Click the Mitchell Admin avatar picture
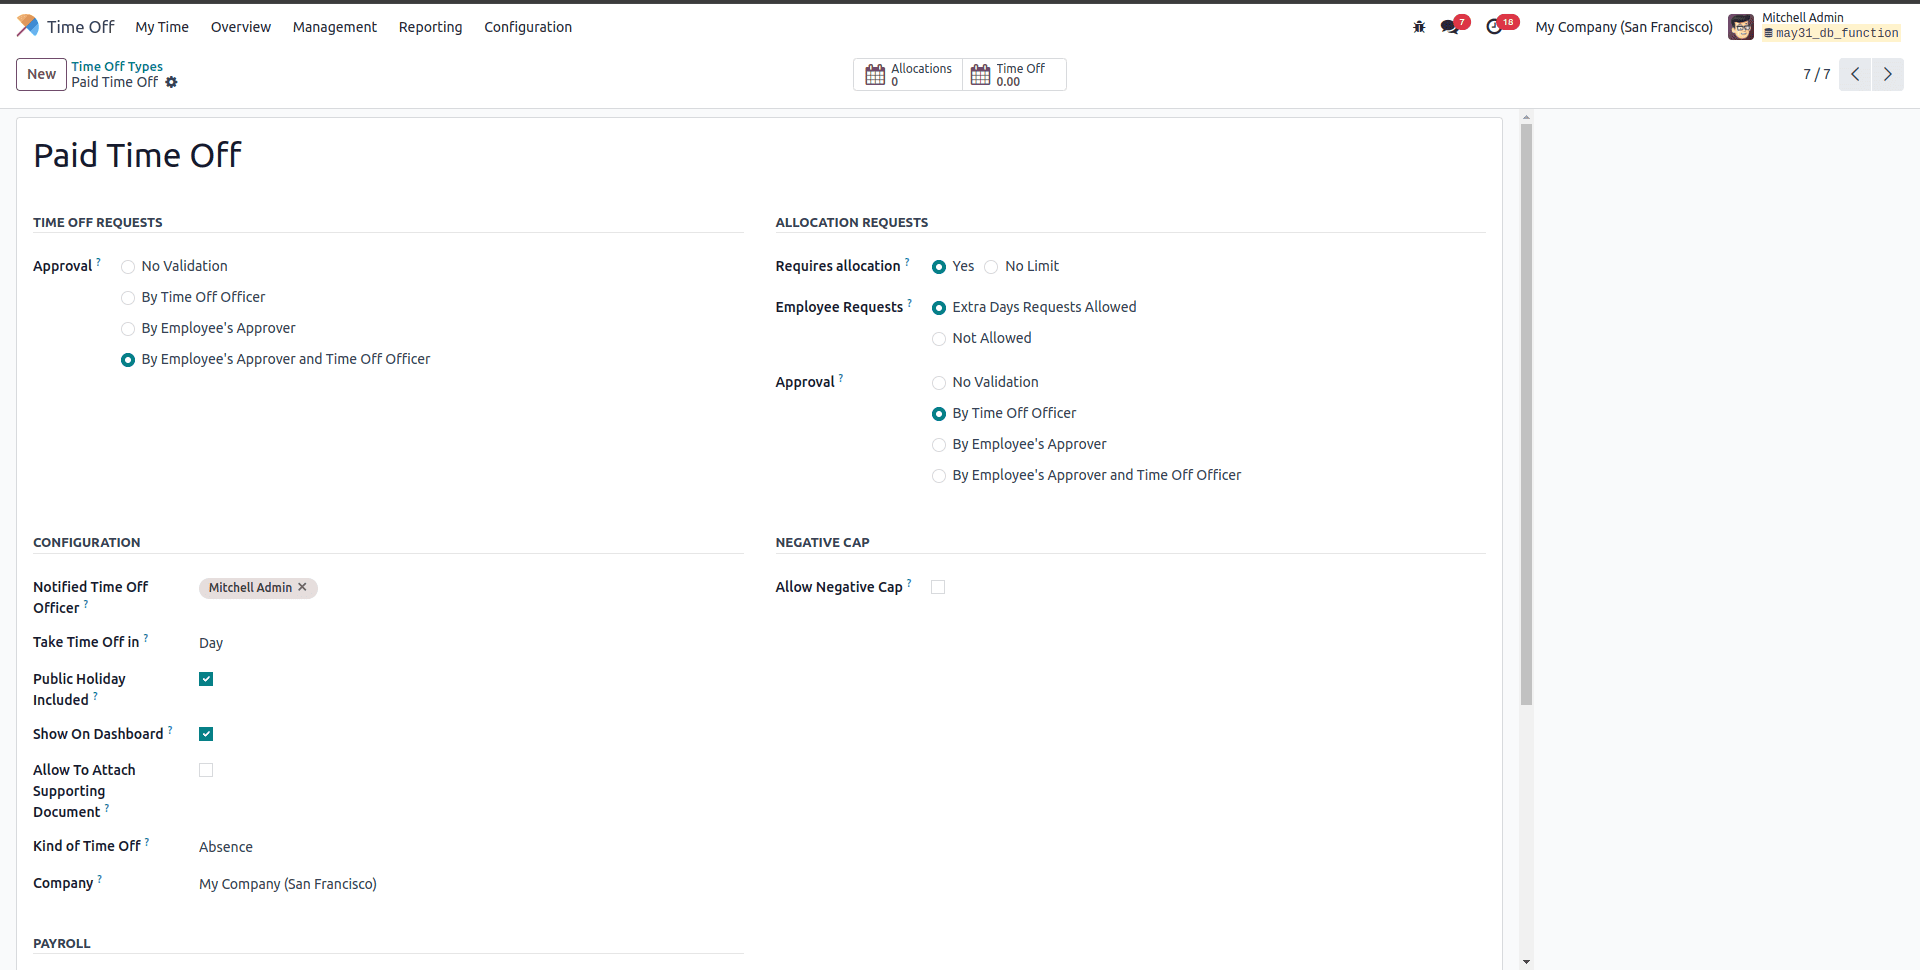The width and height of the screenshot is (1920, 970). click(x=1741, y=27)
